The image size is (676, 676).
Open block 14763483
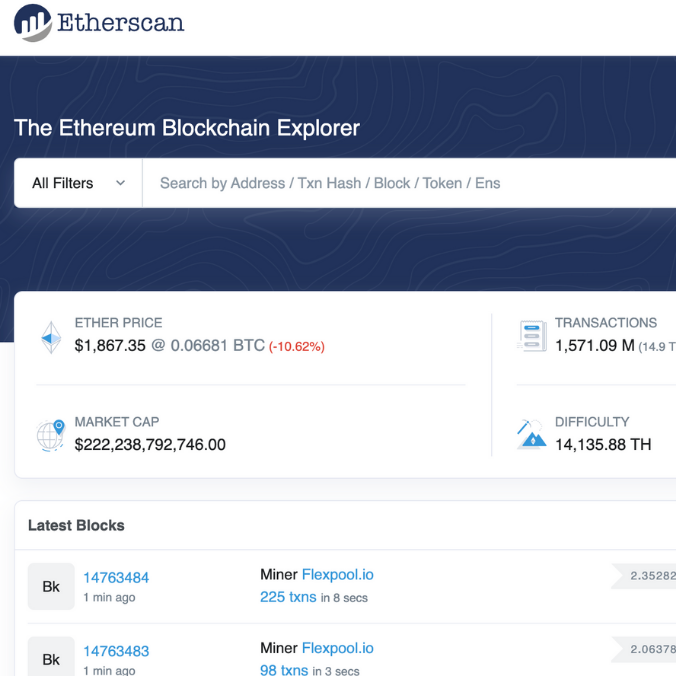tap(116, 651)
